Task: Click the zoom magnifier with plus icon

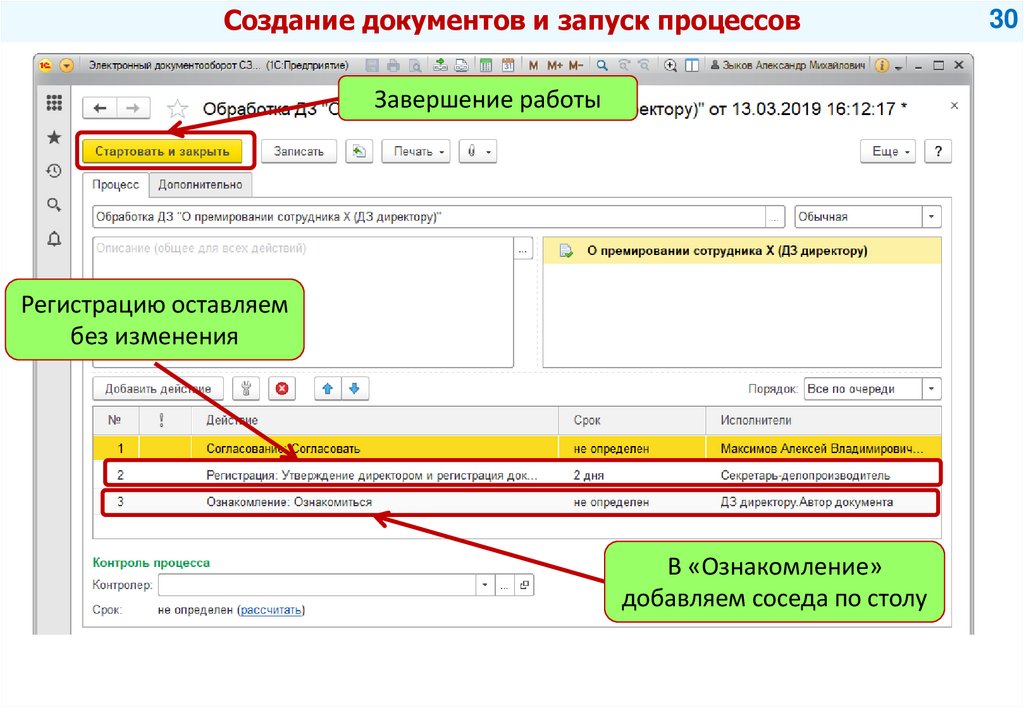Action: [670, 65]
